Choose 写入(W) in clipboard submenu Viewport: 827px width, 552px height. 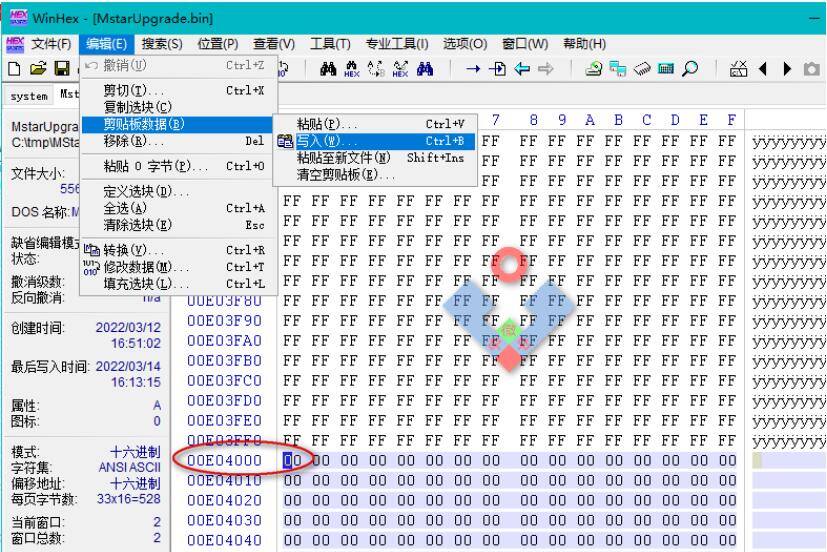pyautogui.click(x=375, y=141)
